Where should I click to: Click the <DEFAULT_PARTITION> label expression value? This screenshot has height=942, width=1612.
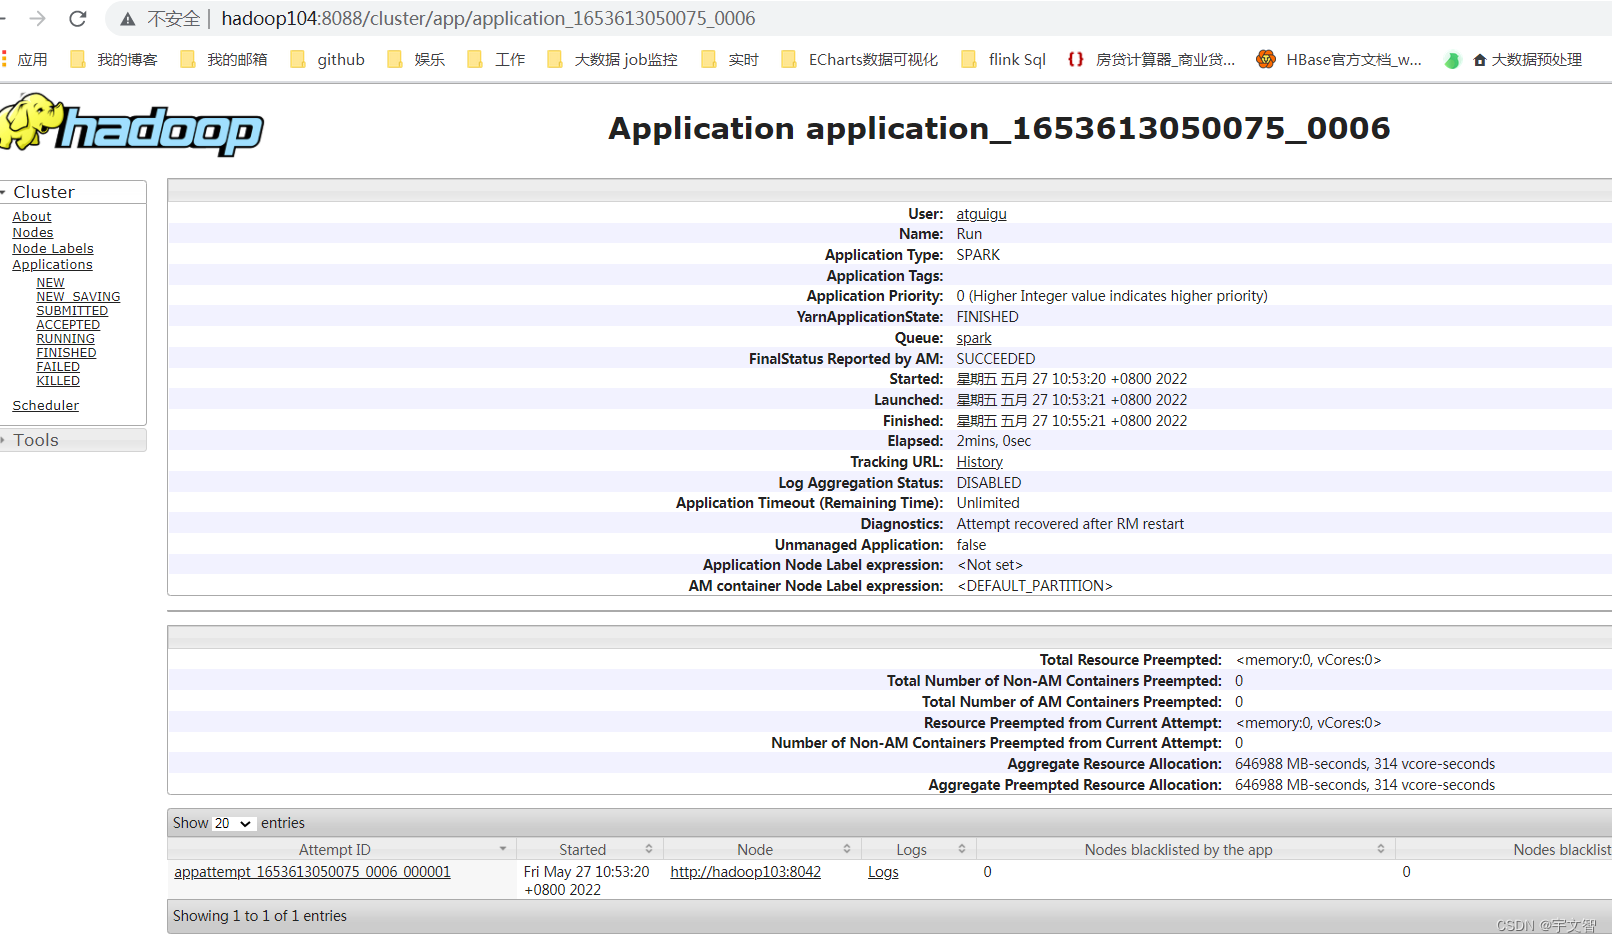pos(1035,586)
